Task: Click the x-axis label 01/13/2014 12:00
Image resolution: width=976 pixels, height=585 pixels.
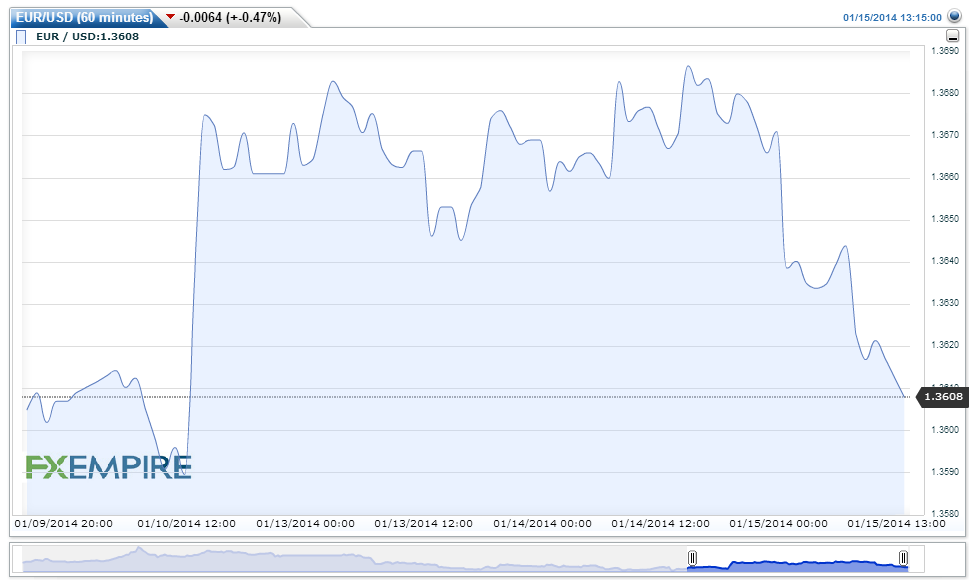Action: [x=424, y=524]
